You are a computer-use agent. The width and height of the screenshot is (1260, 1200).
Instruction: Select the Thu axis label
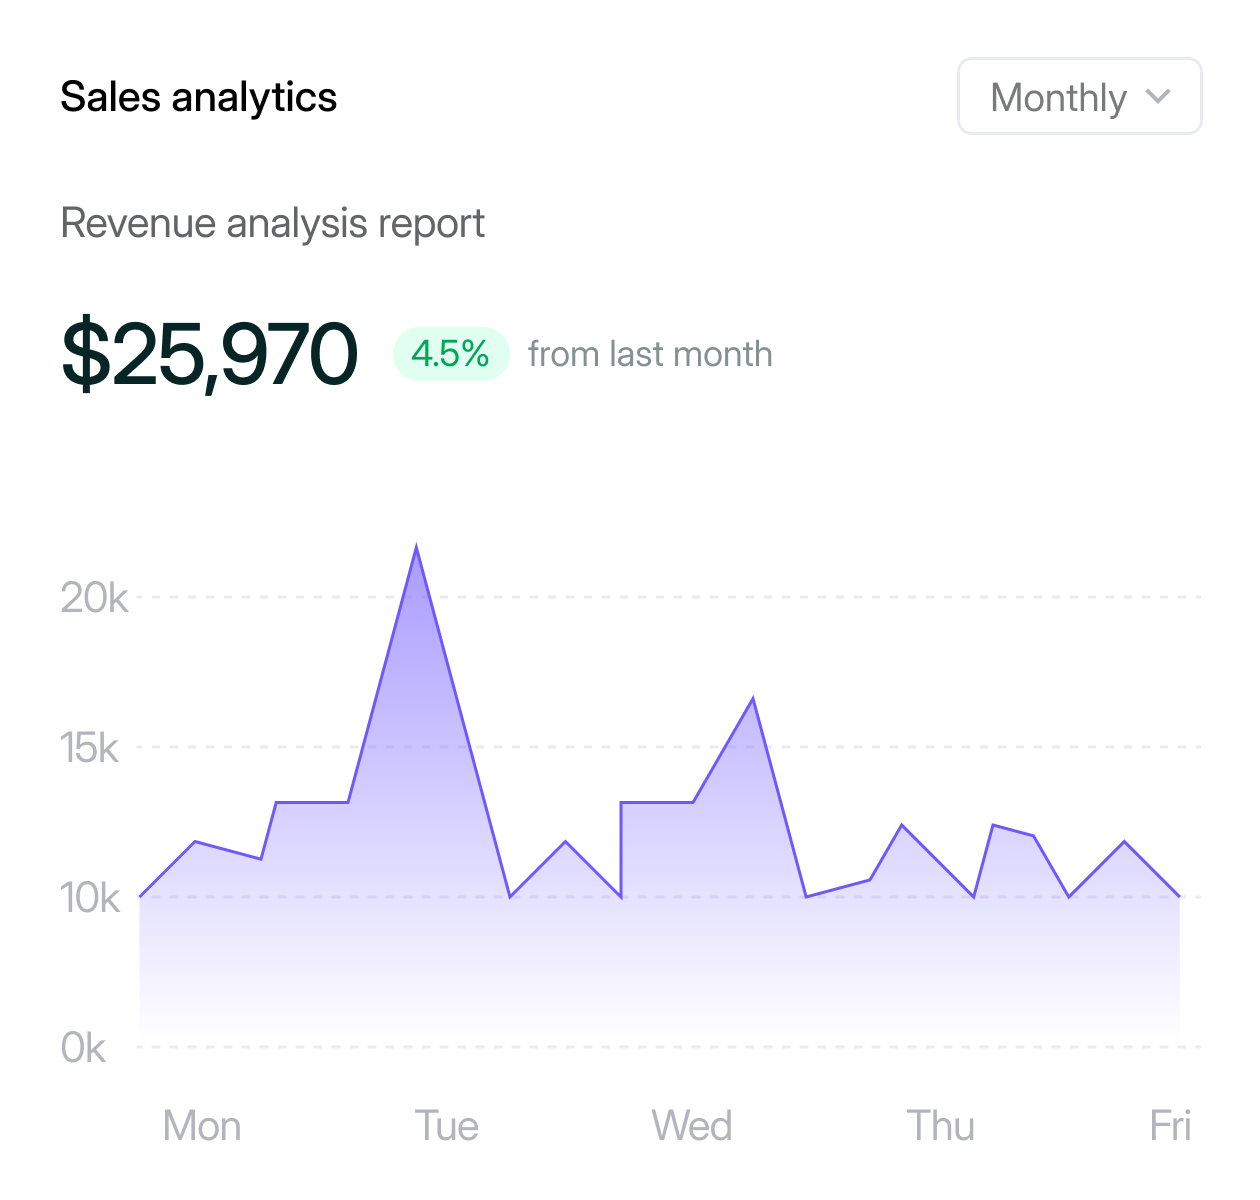(940, 1126)
